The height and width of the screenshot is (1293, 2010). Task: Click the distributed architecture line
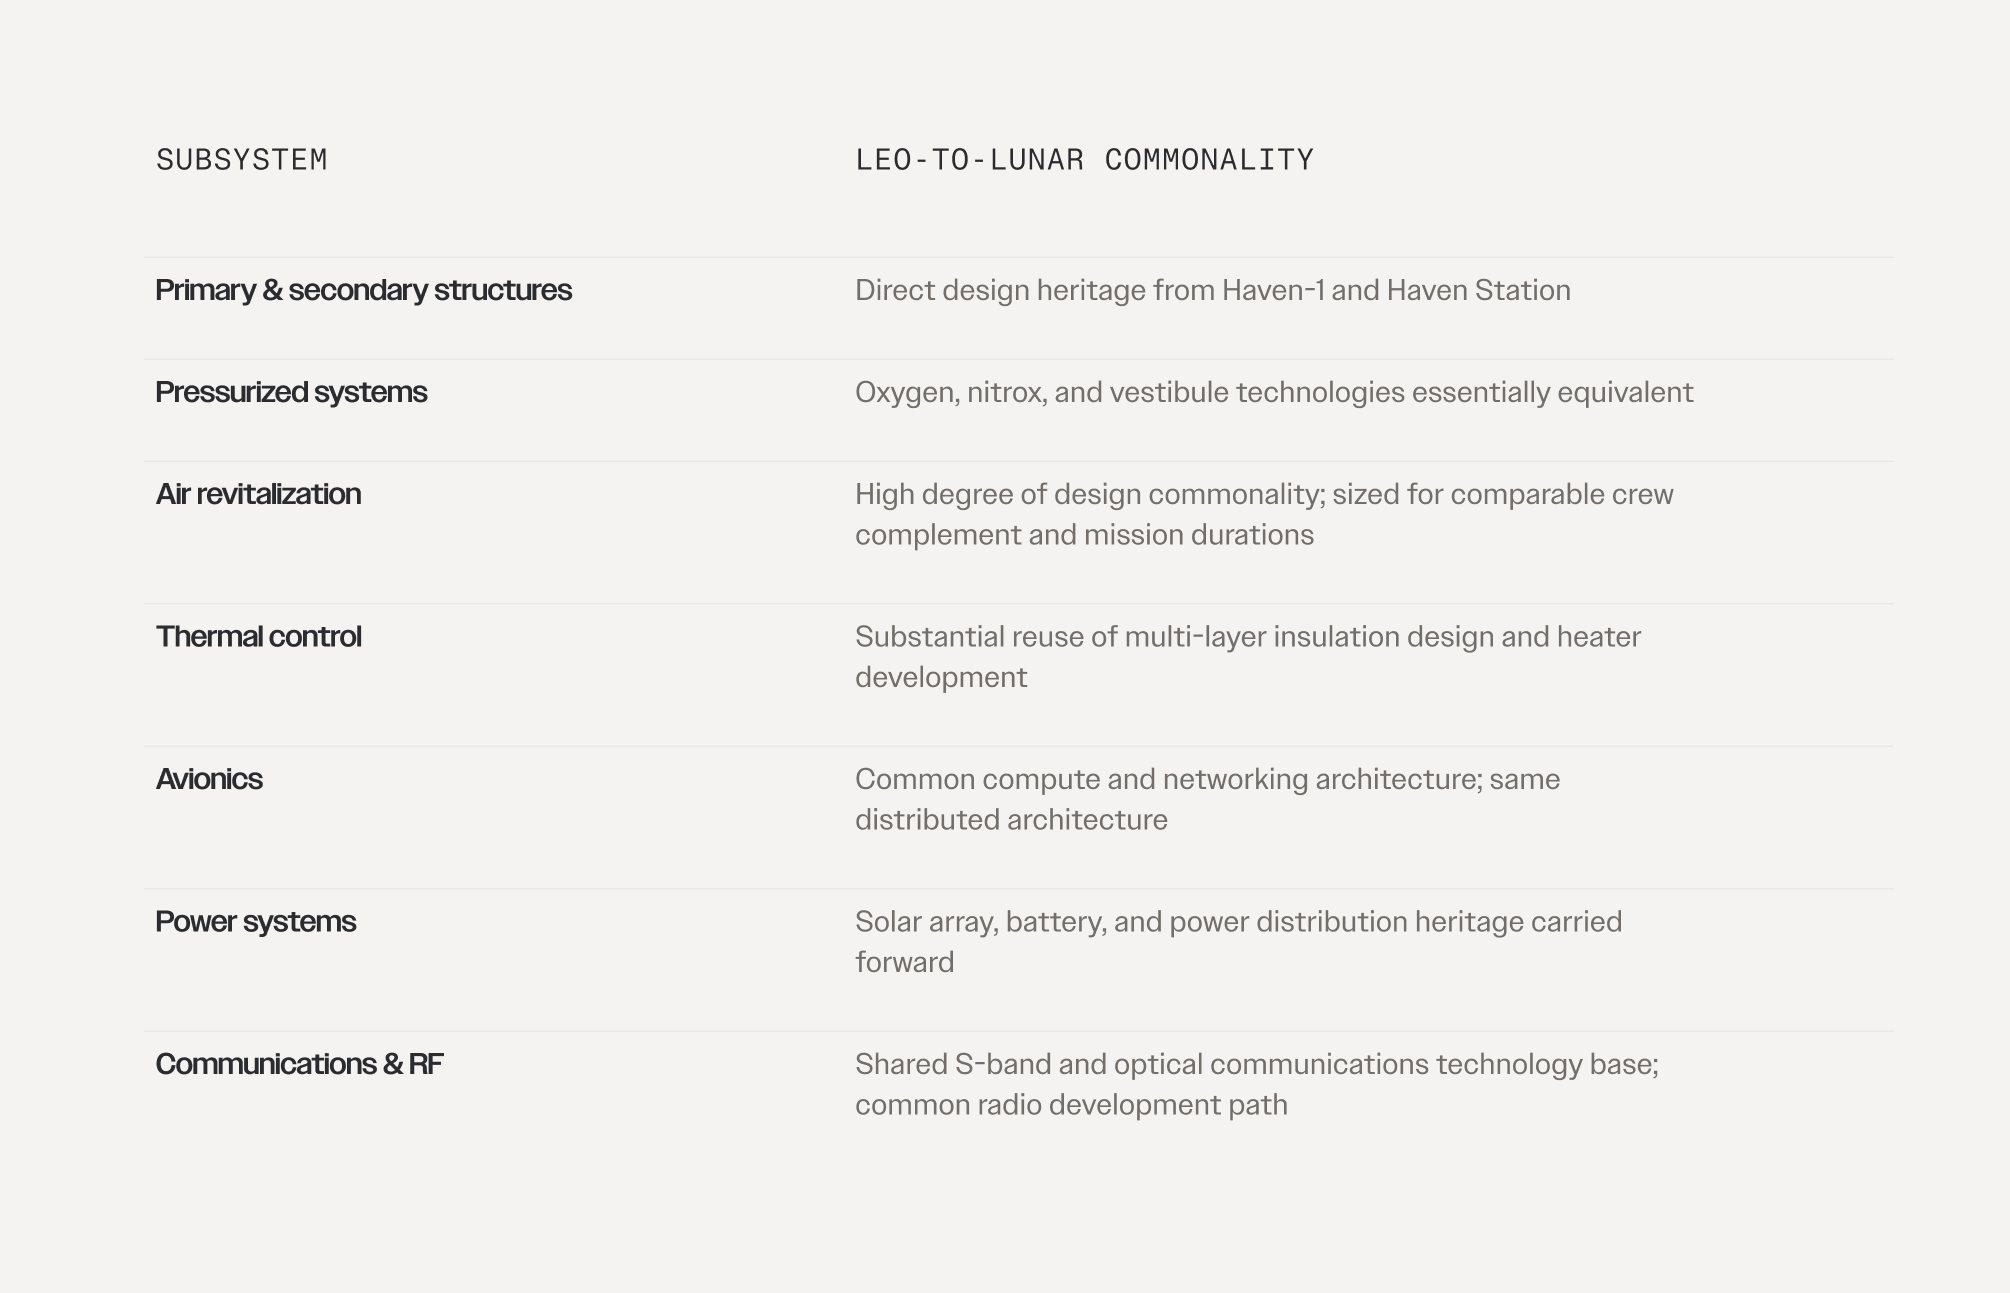[1011, 820]
